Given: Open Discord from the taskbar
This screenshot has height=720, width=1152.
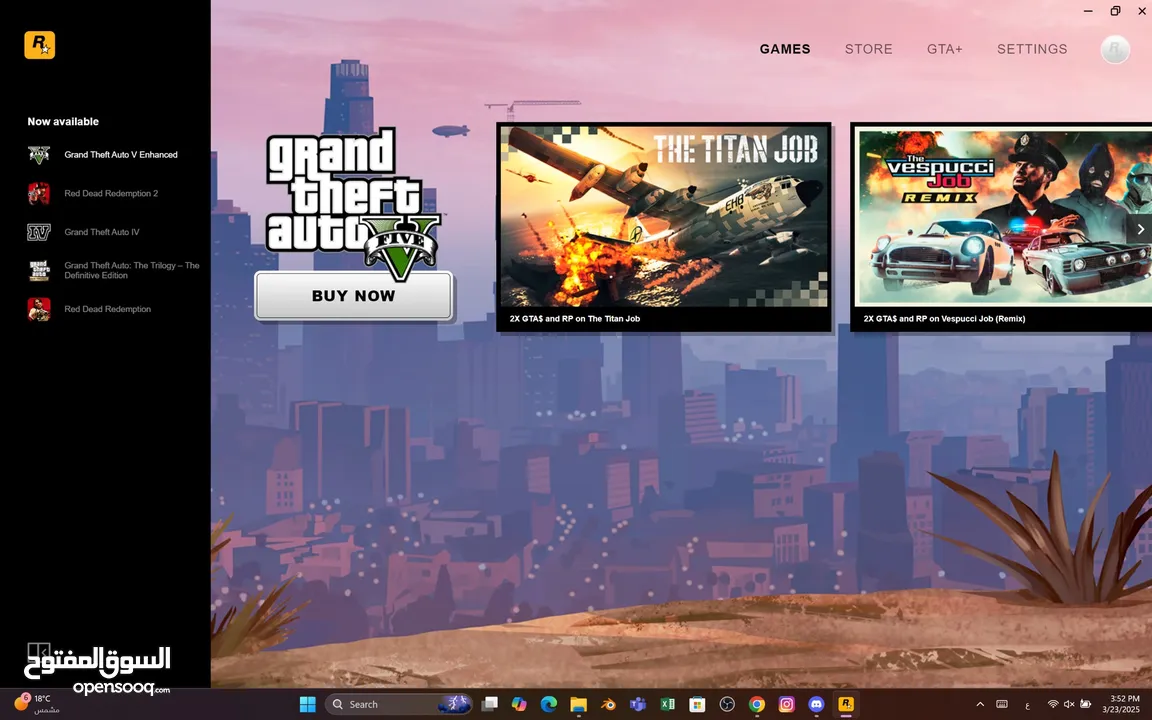Looking at the screenshot, I should point(816,705).
